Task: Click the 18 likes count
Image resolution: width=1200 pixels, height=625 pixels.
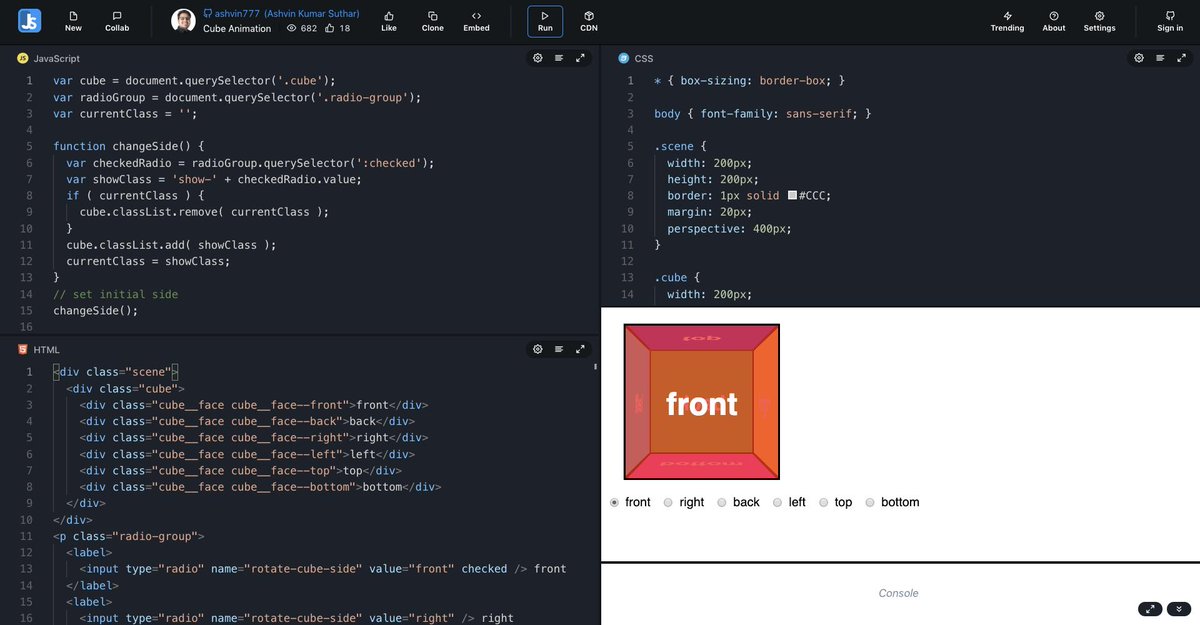Action: pyautogui.click(x=338, y=29)
